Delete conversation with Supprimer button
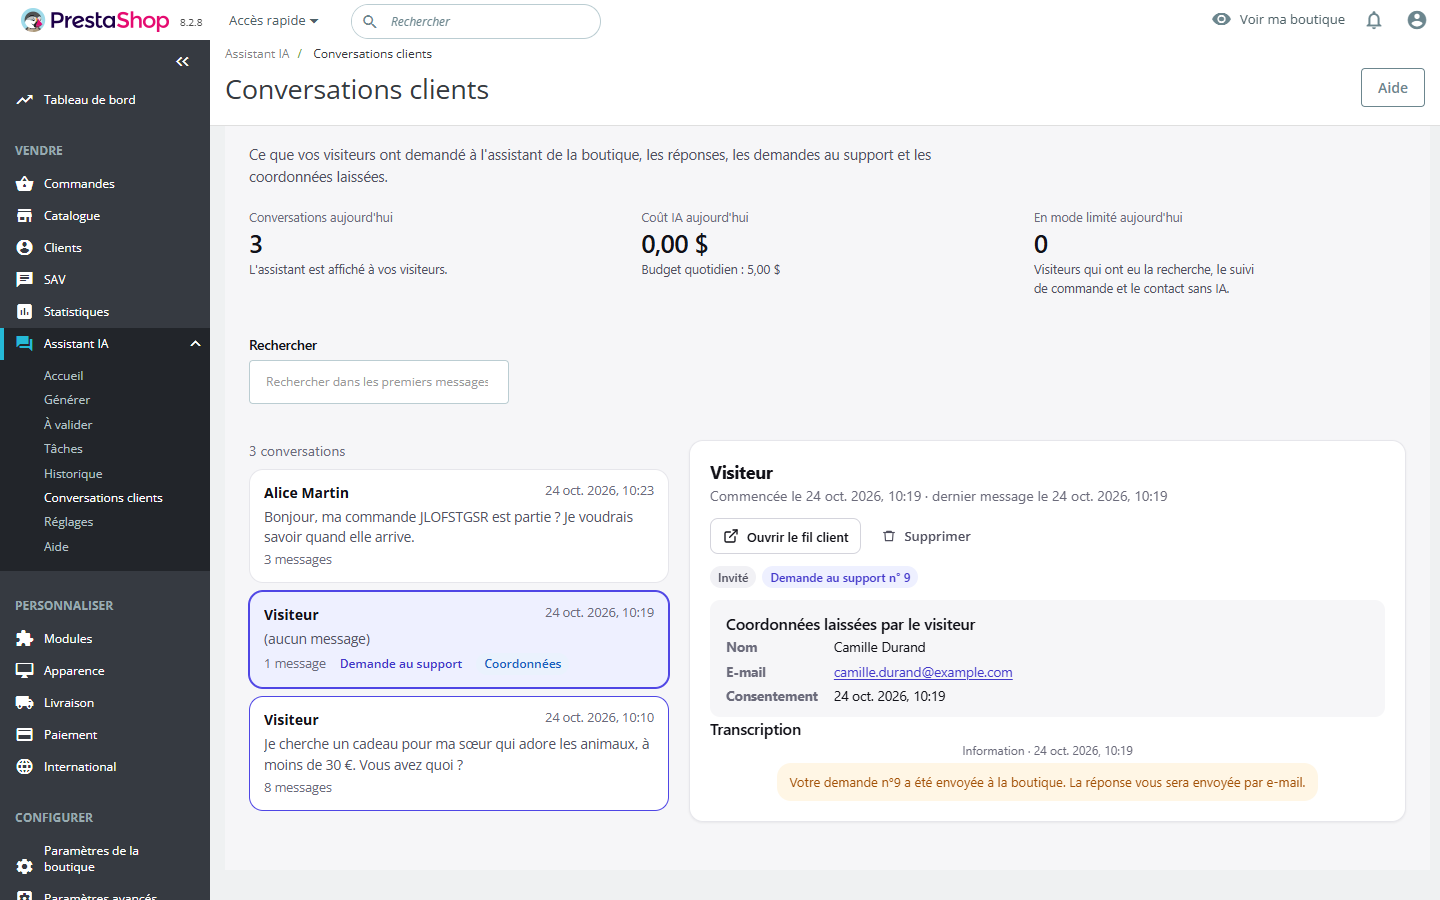Screen dimensions: 1440x900 tap(926, 536)
